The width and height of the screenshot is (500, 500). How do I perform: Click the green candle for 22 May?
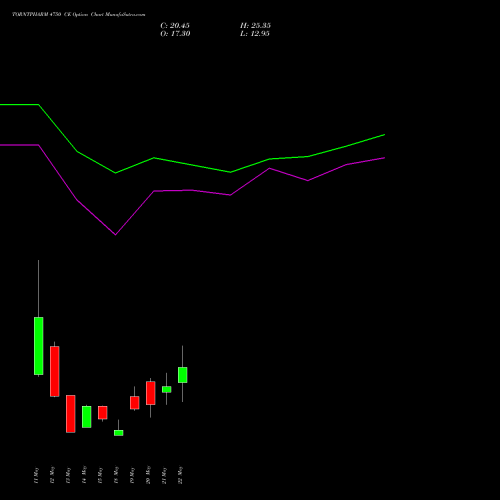pos(183,375)
